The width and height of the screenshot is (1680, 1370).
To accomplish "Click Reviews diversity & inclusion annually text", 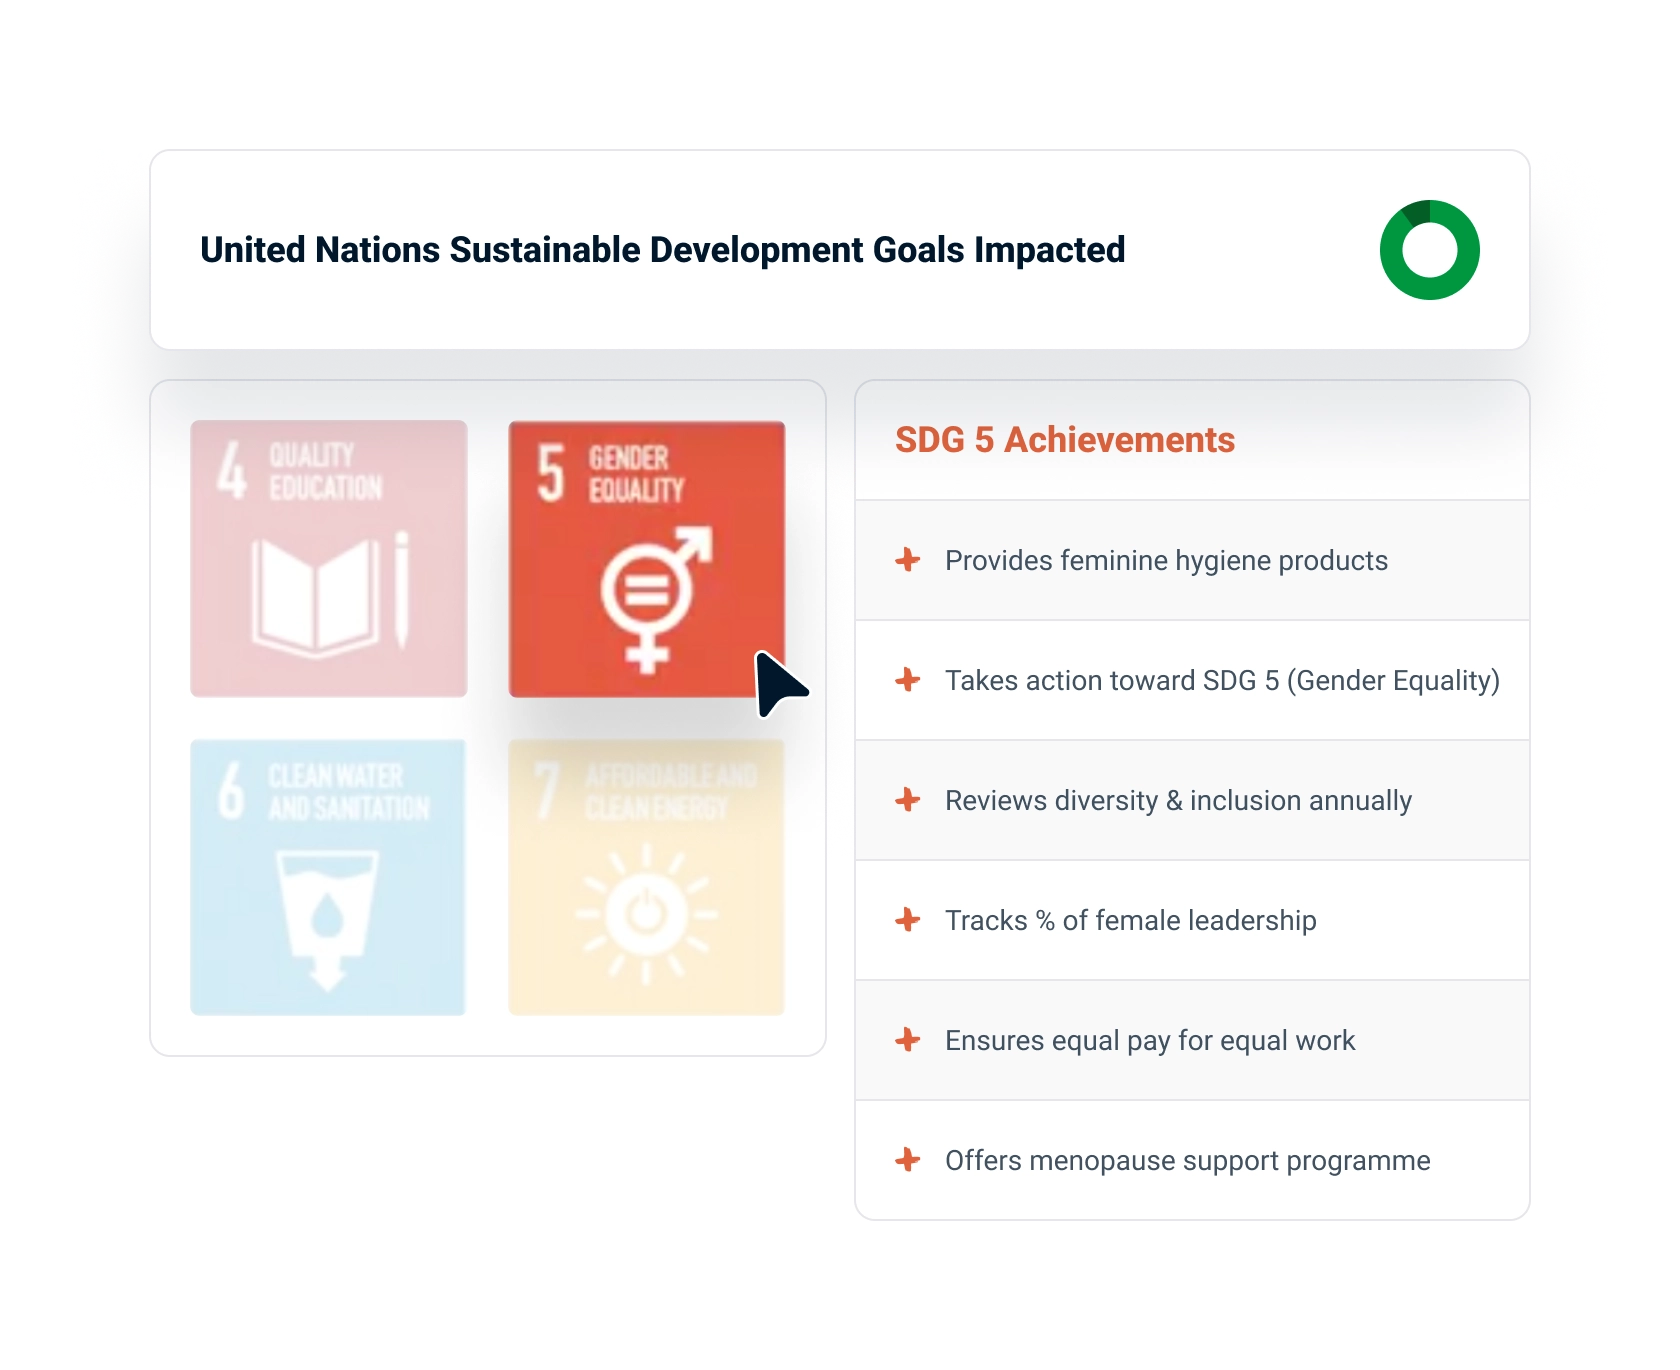I will pos(1177,800).
